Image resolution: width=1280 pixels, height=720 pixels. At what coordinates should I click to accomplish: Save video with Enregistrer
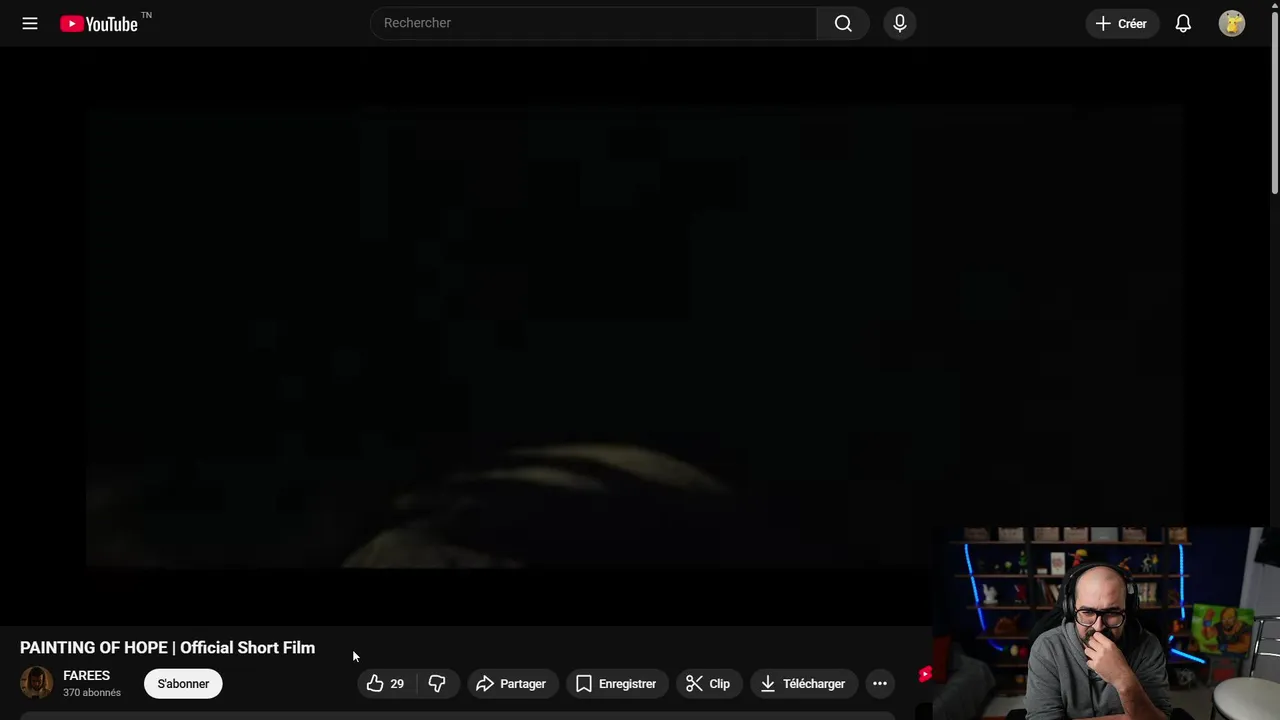pos(617,684)
